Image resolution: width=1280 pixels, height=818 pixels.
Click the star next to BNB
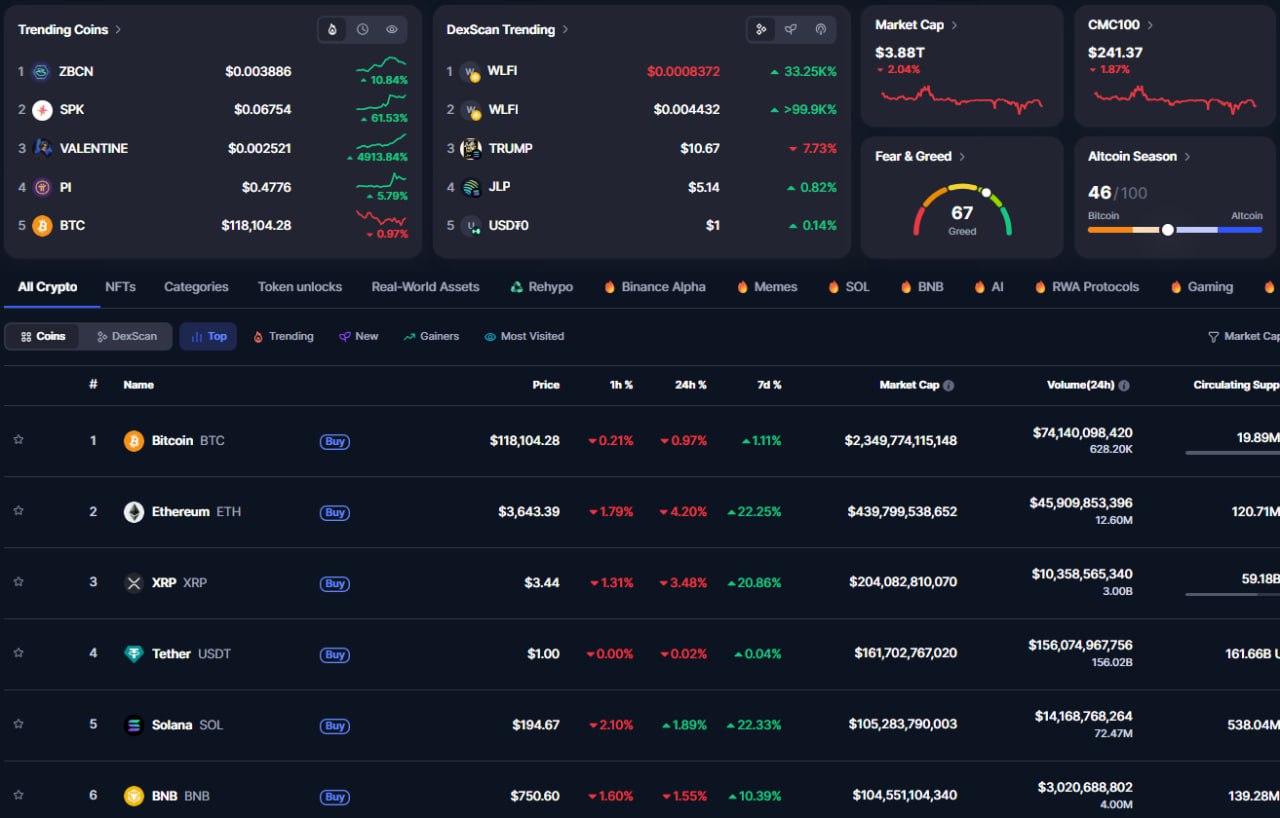[18, 795]
